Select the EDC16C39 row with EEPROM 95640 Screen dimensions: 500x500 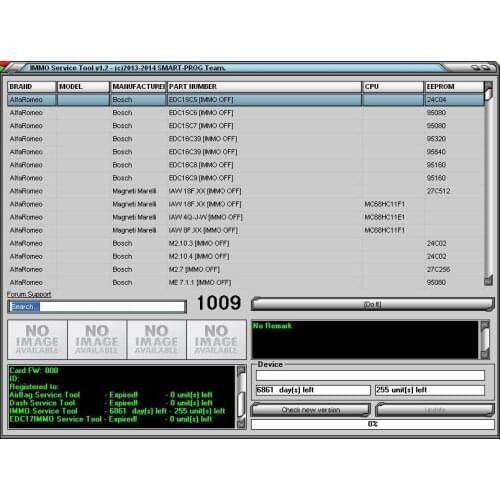click(x=246, y=152)
